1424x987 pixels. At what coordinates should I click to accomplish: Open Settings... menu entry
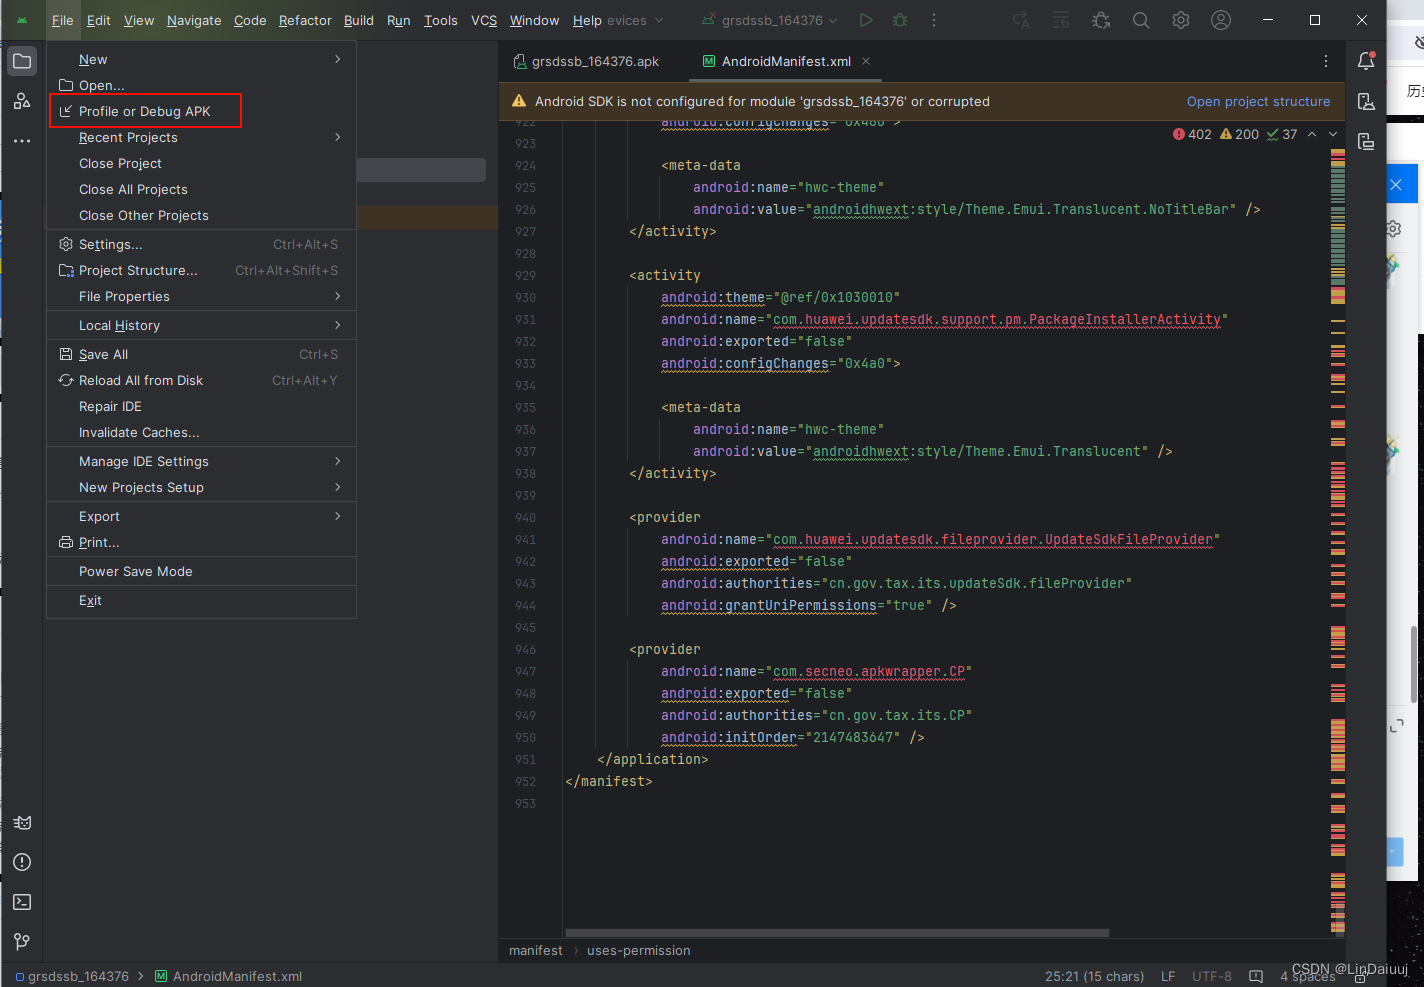(201, 244)
